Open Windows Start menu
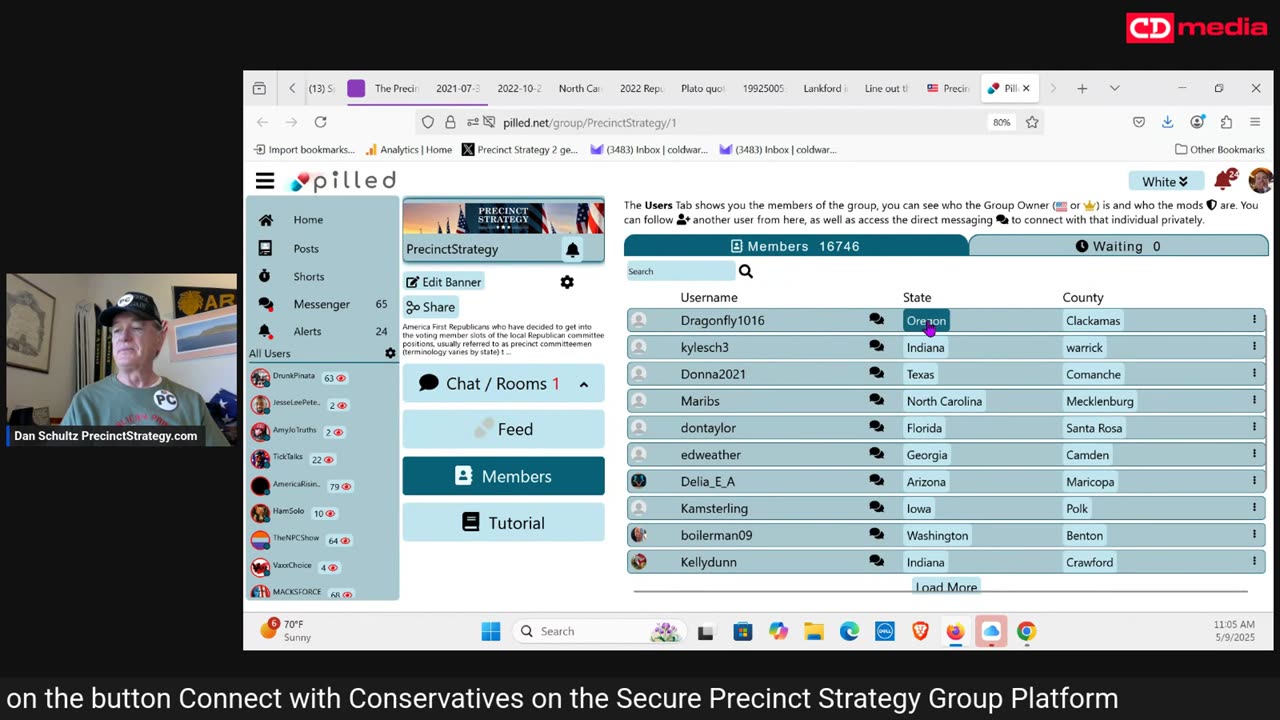The height and width of the screenshot is (720, 1280). coord(490,631)
